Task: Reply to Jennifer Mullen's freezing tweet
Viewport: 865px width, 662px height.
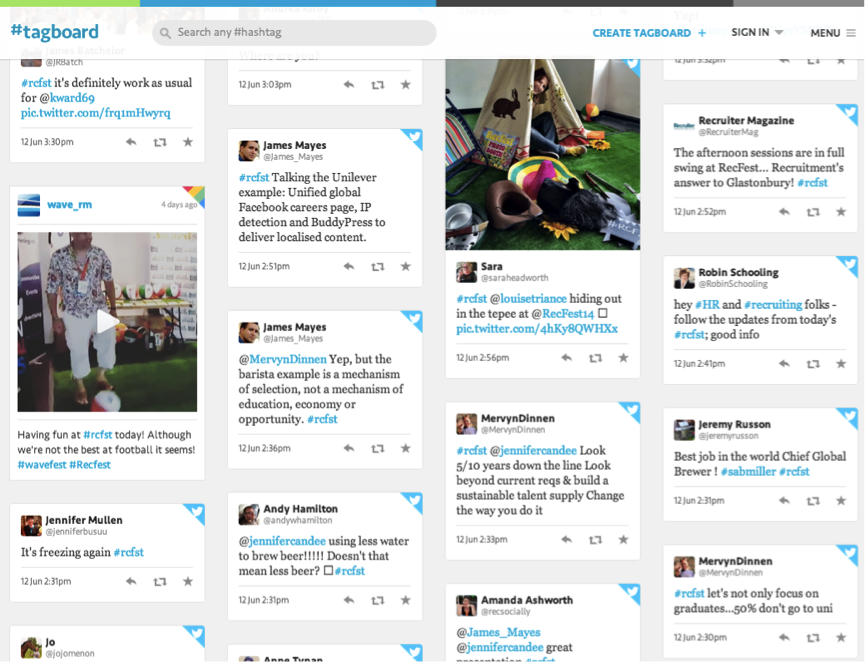Action: tap(131, 581)
